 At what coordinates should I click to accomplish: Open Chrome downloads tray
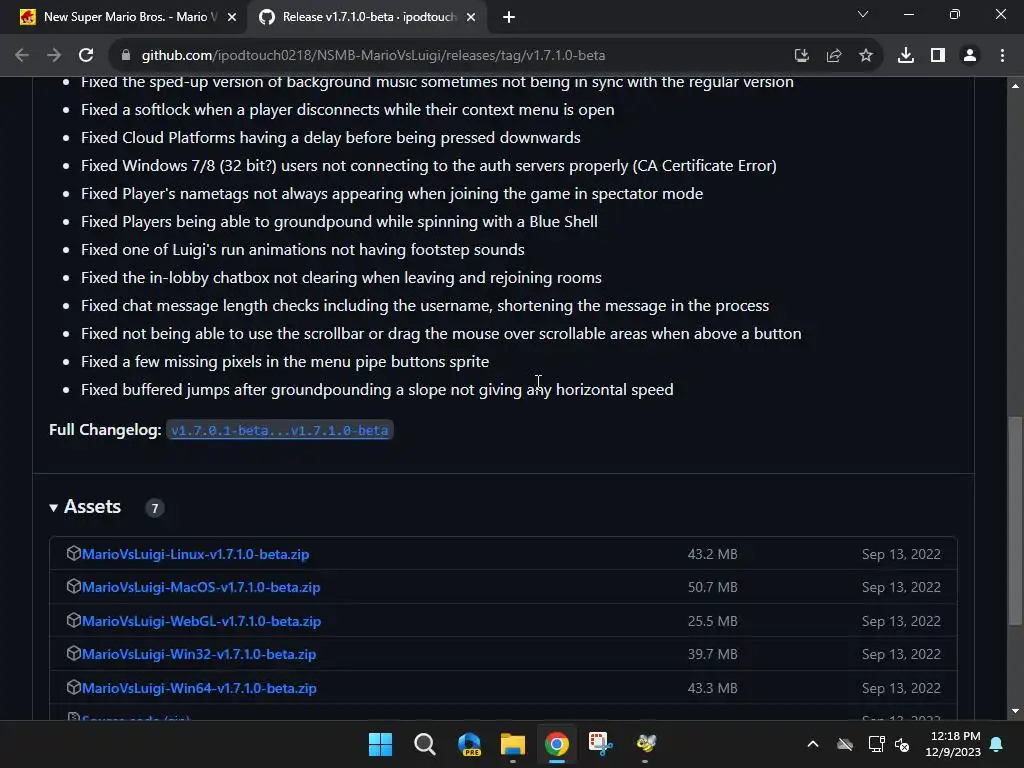coord(906,56)
